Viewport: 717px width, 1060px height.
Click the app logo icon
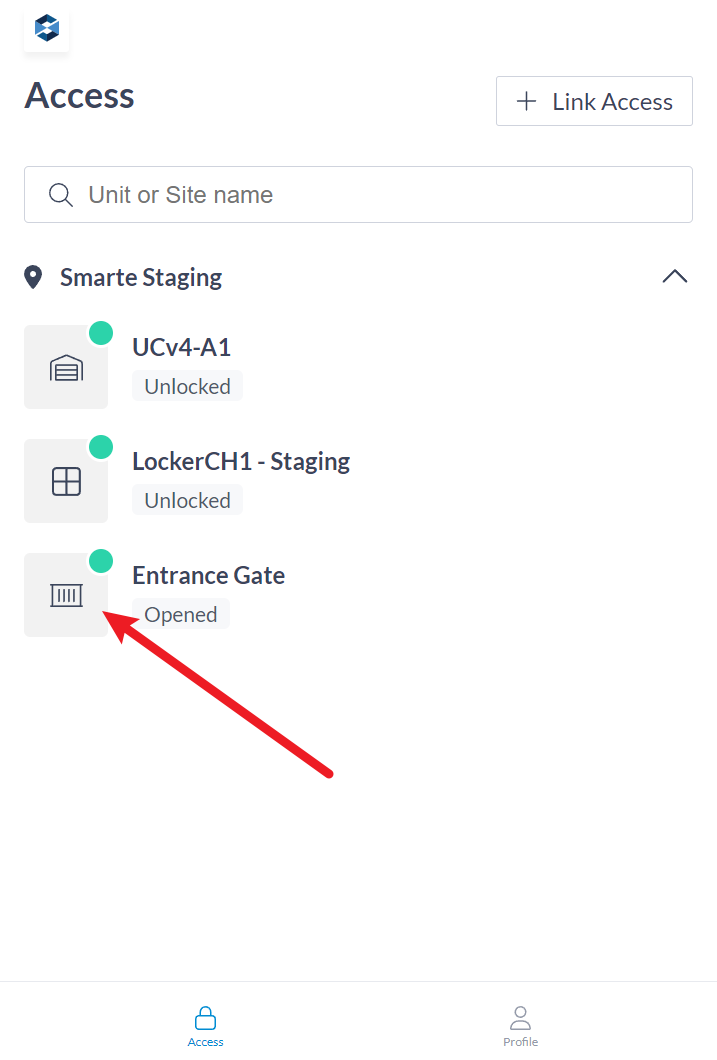pyautogui.click(x=46, y=29)
